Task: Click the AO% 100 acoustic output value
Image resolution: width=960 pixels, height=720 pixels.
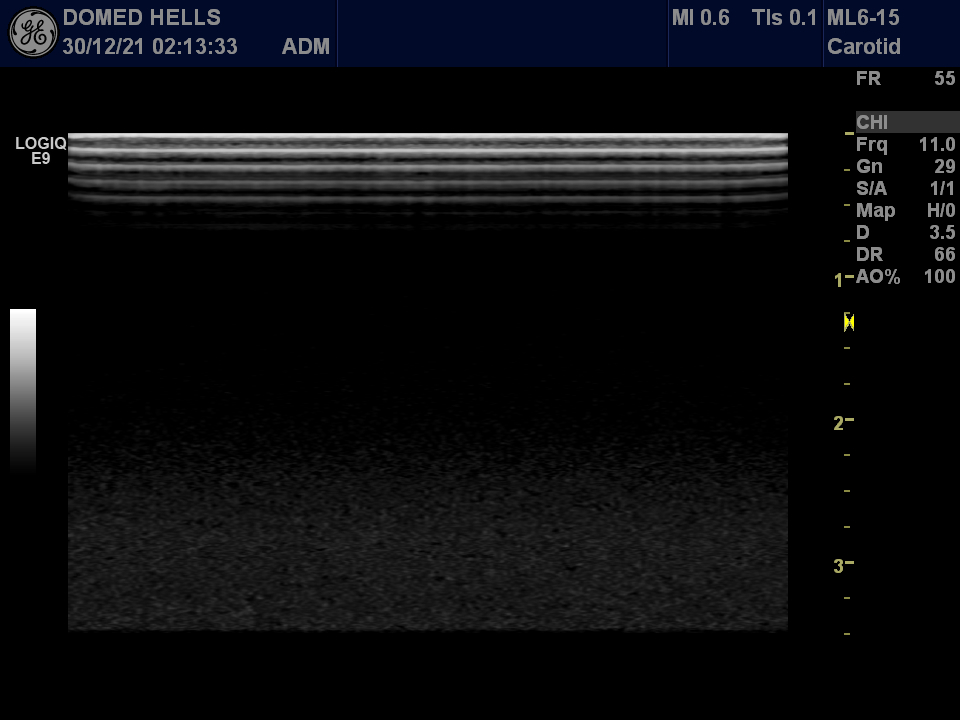Action: tap(905, 277)
